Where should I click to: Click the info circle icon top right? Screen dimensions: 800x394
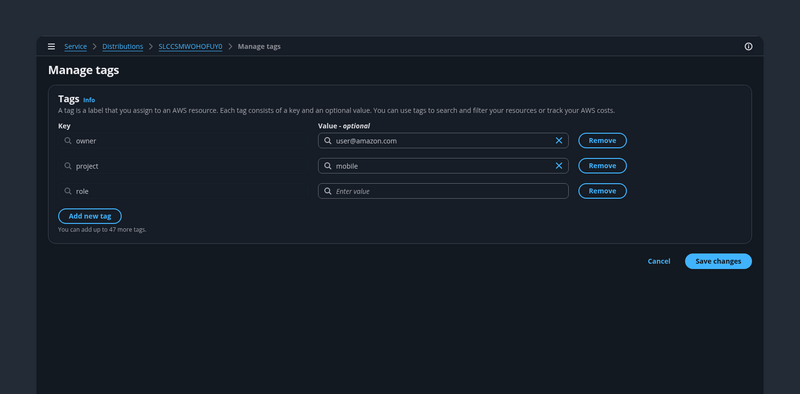coord(748,46)
